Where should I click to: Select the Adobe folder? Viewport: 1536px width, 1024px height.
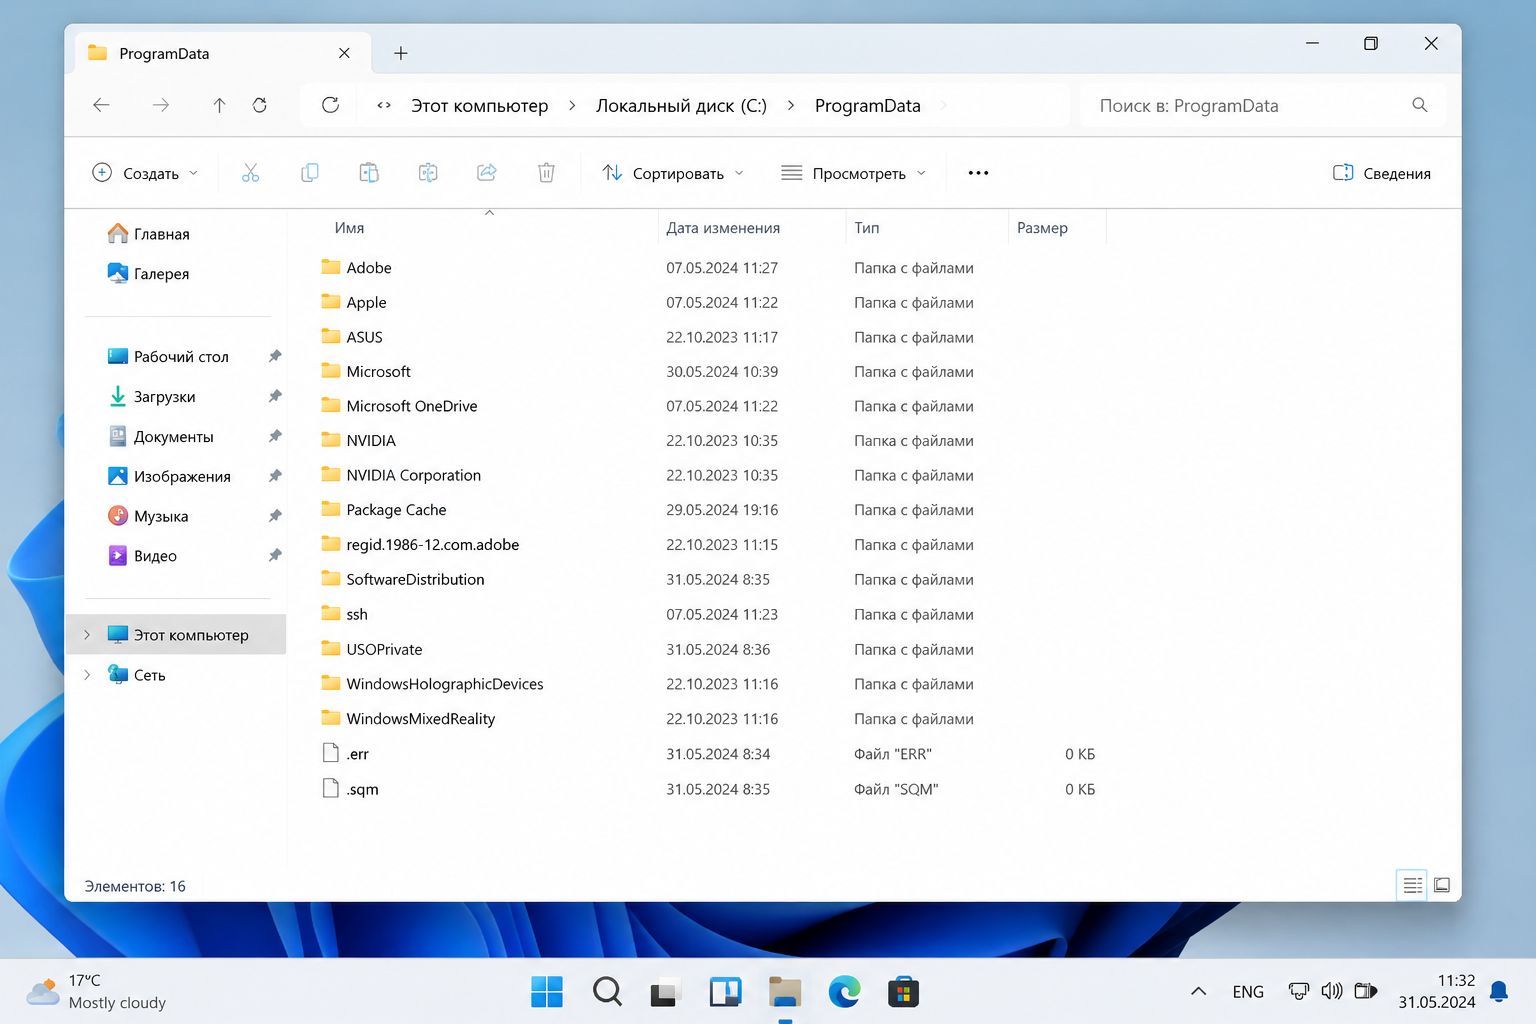point(369,267)
